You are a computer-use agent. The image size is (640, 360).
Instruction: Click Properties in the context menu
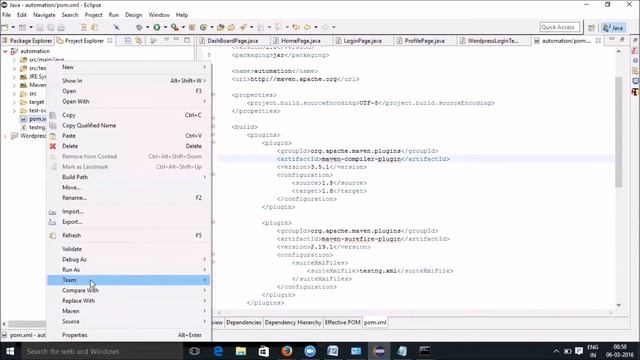(x=129, y=335)
